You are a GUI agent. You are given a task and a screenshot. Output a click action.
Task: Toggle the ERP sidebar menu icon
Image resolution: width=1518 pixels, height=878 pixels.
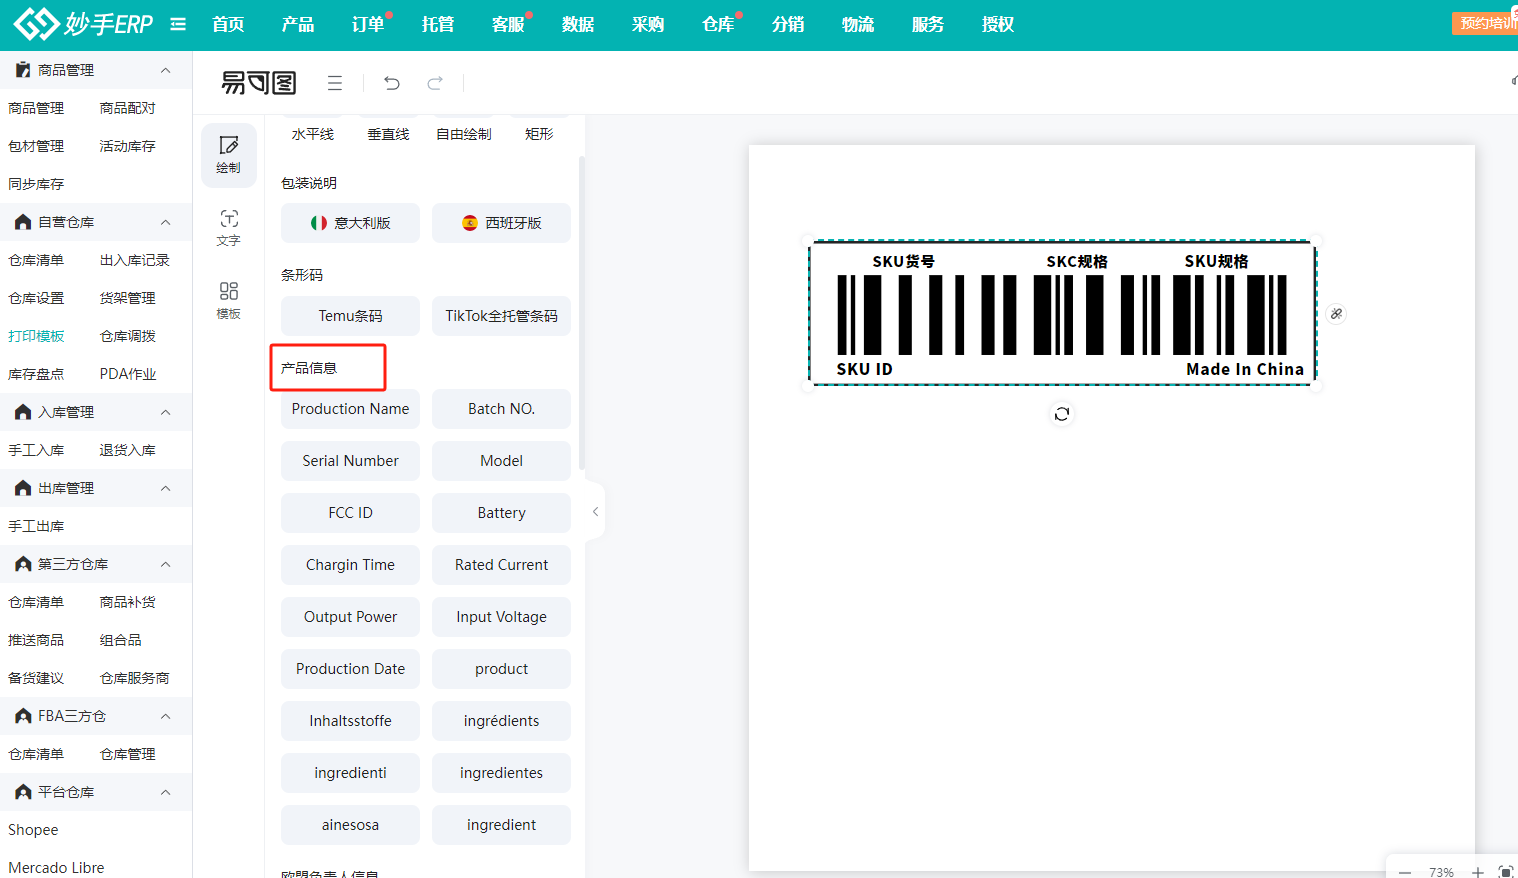click(x=178, y=24)
